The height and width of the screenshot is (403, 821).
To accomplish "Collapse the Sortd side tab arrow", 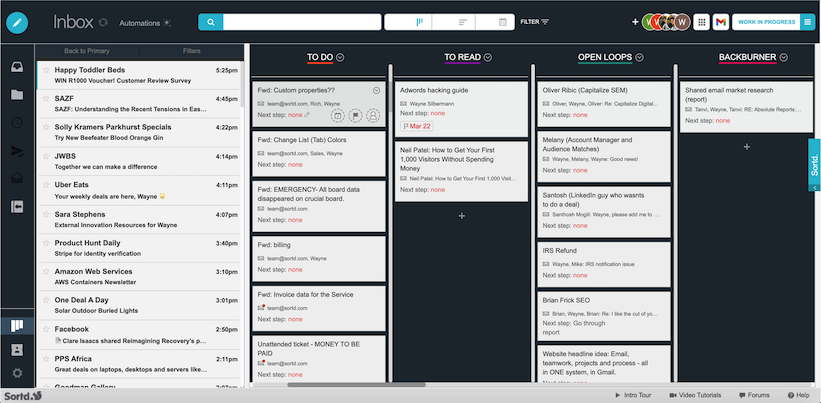I will (x=814, y=187).
